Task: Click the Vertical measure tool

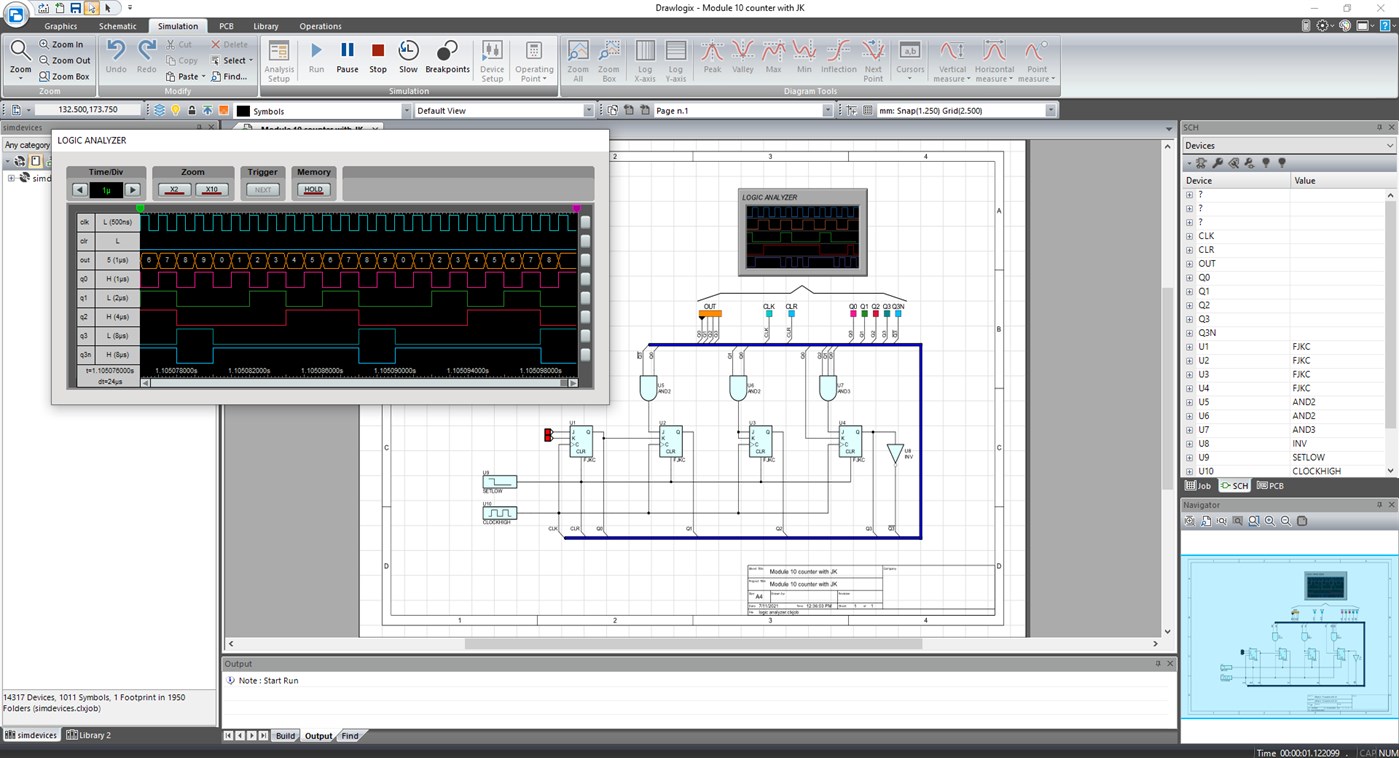Action: [x=951, y=58]
